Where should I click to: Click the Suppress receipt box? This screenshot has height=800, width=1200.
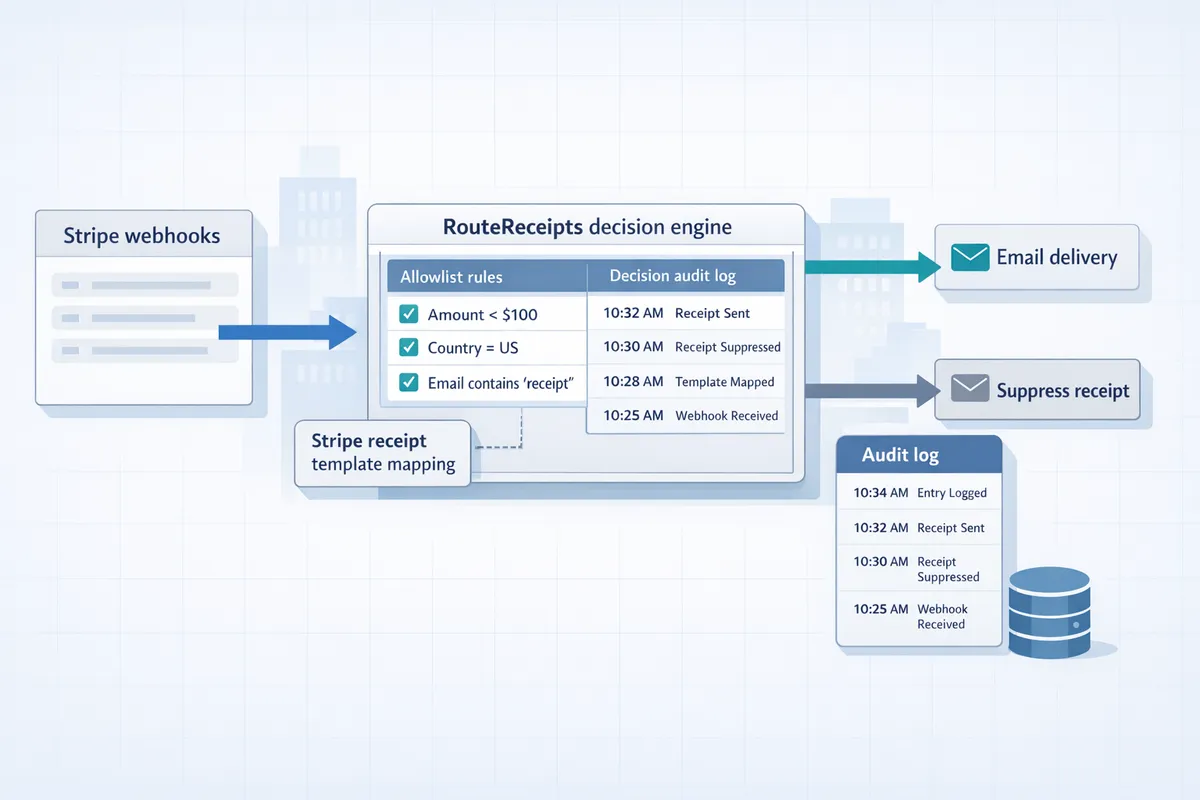tap(1036, 390)
